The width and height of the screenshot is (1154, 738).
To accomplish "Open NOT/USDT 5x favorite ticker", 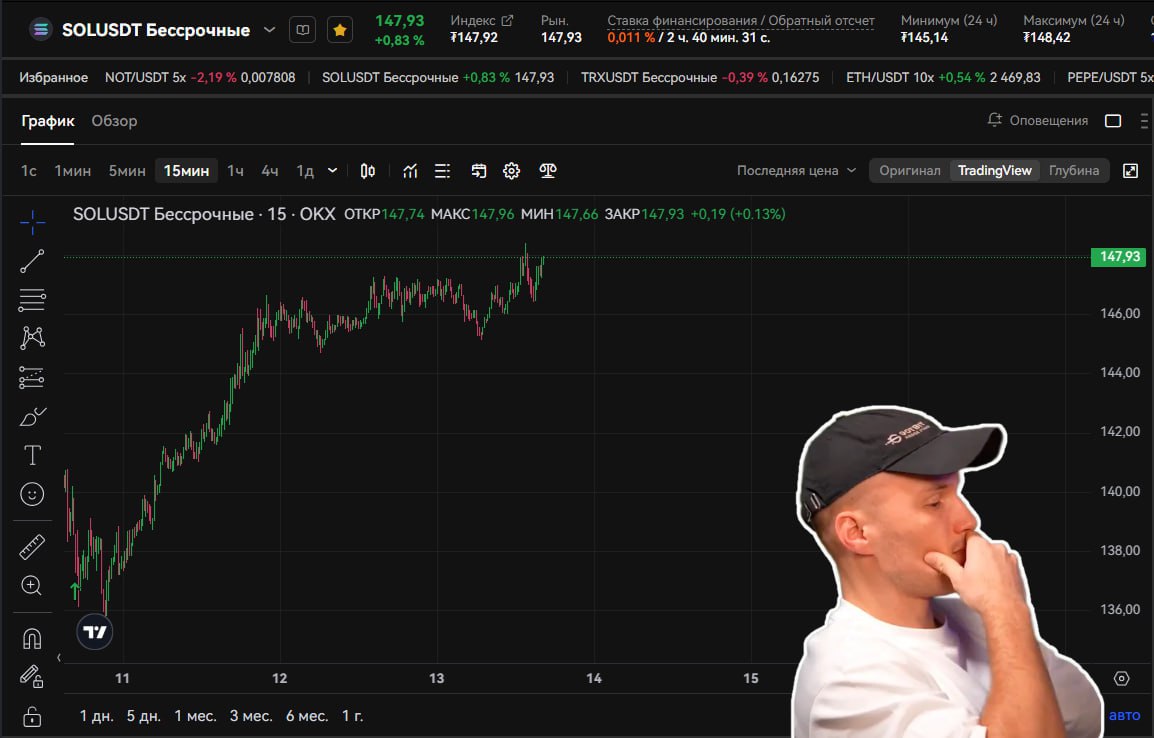I will pos(199,77).
